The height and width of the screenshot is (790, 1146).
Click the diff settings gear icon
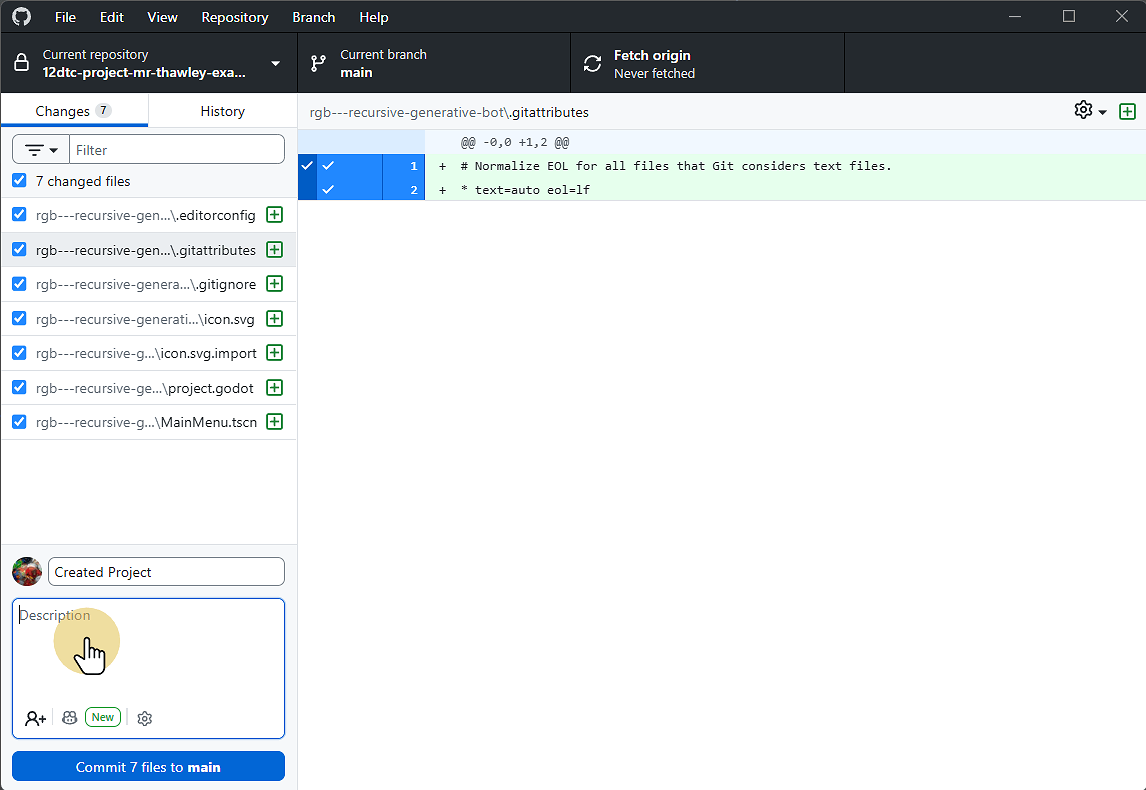click(x=1083, y=110)
